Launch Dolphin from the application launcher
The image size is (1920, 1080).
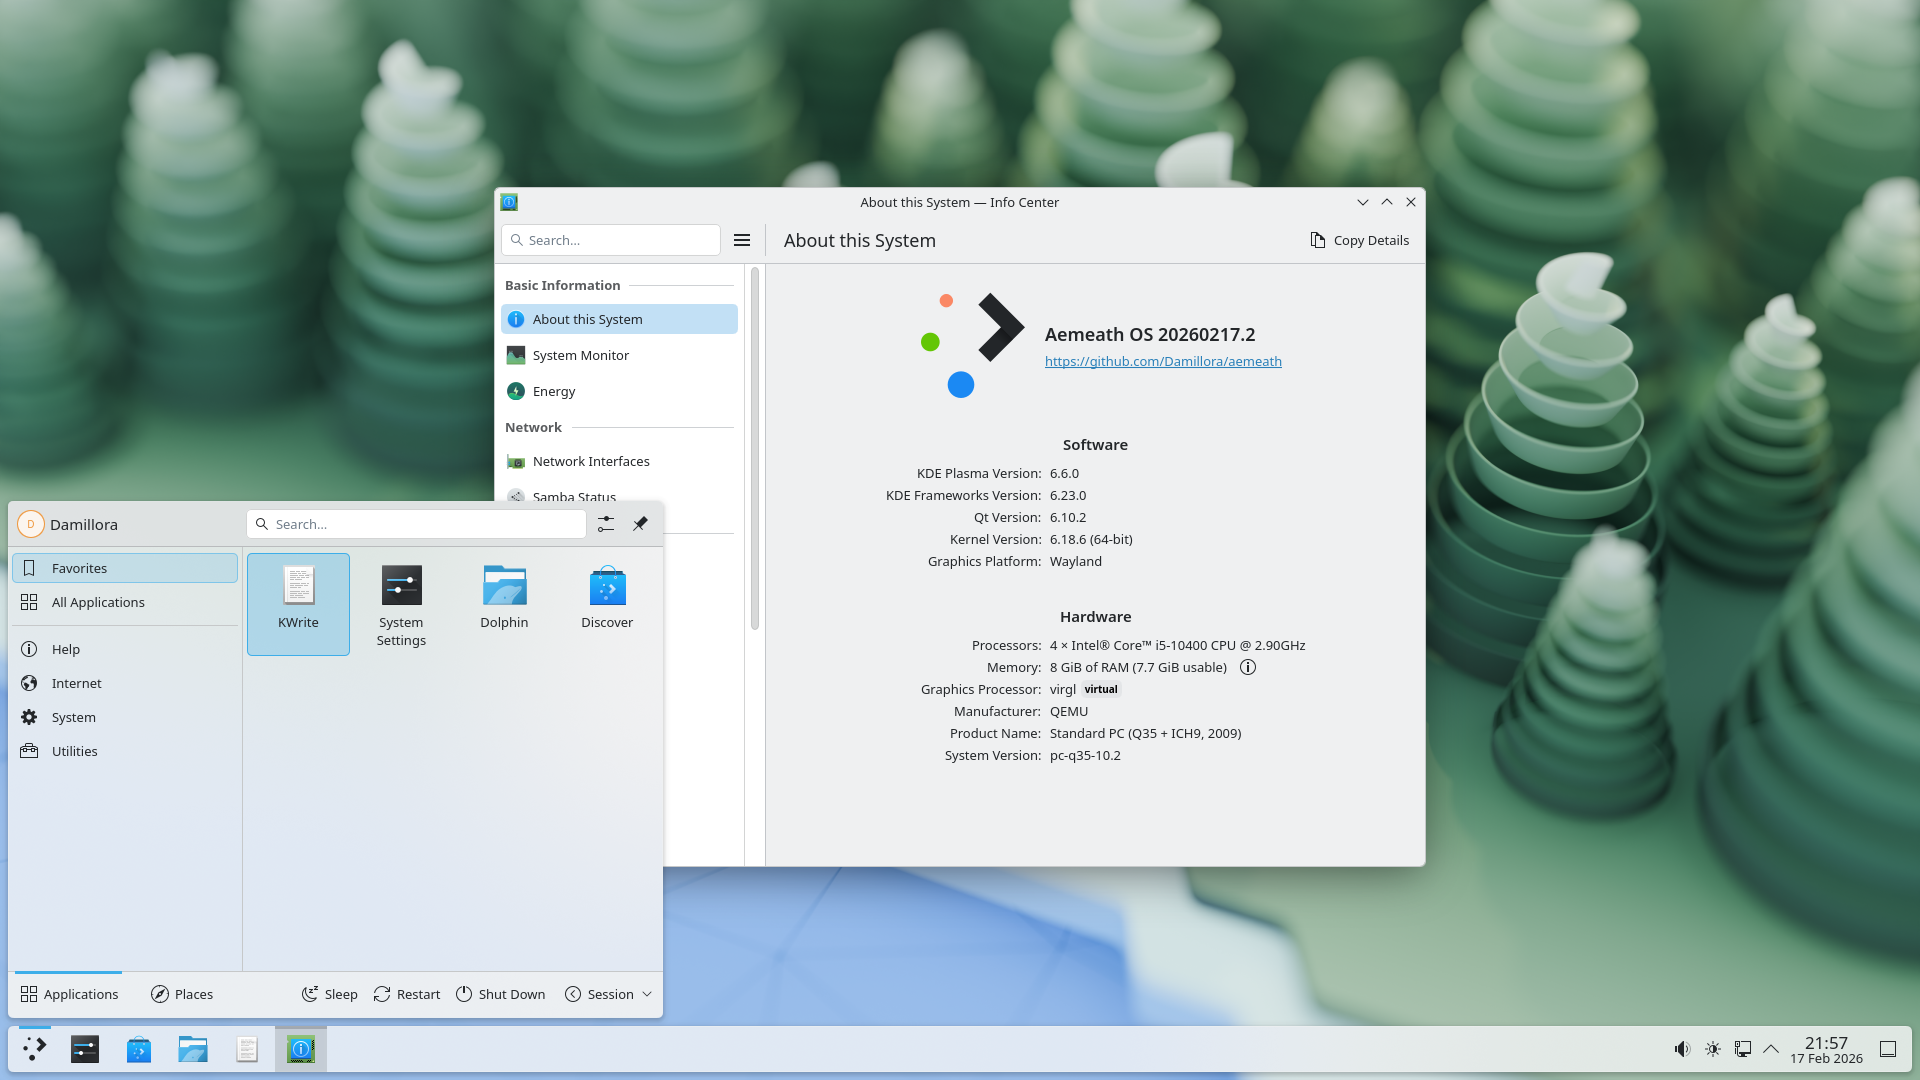[x=504, y=595]
